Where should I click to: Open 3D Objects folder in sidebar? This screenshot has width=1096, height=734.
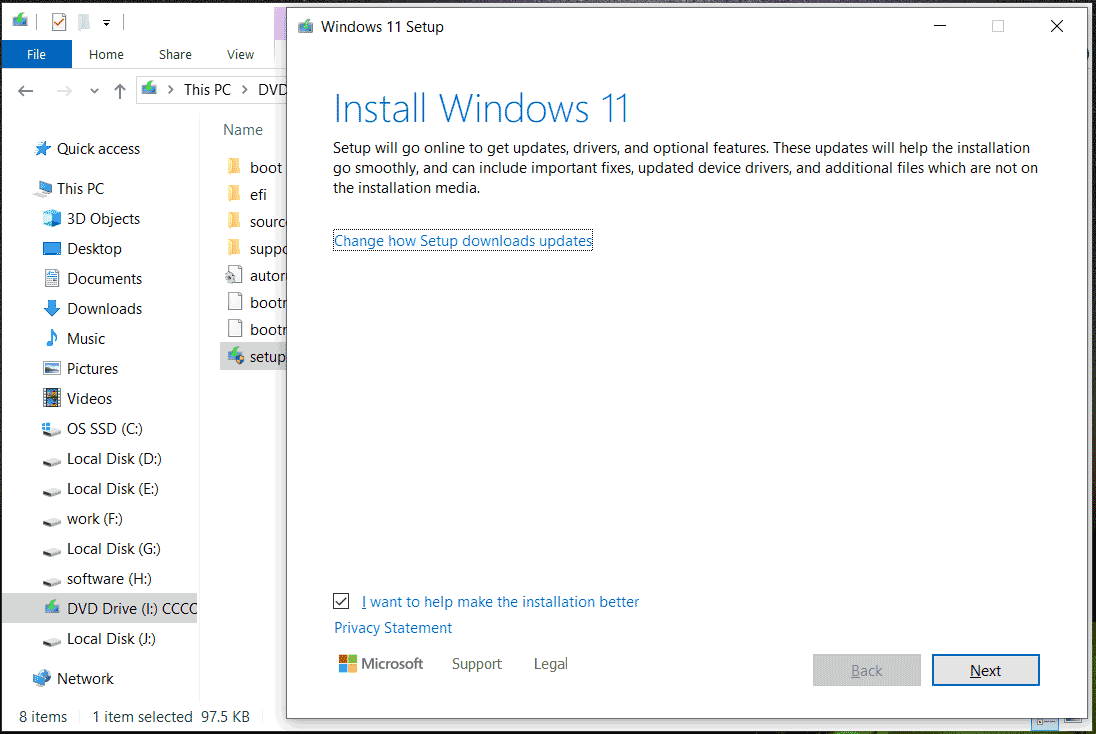[103, 218]
